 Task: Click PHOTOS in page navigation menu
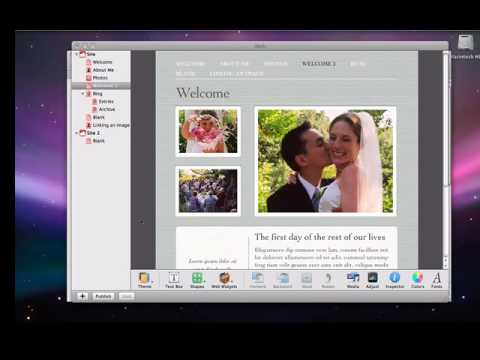coord(275,64)
